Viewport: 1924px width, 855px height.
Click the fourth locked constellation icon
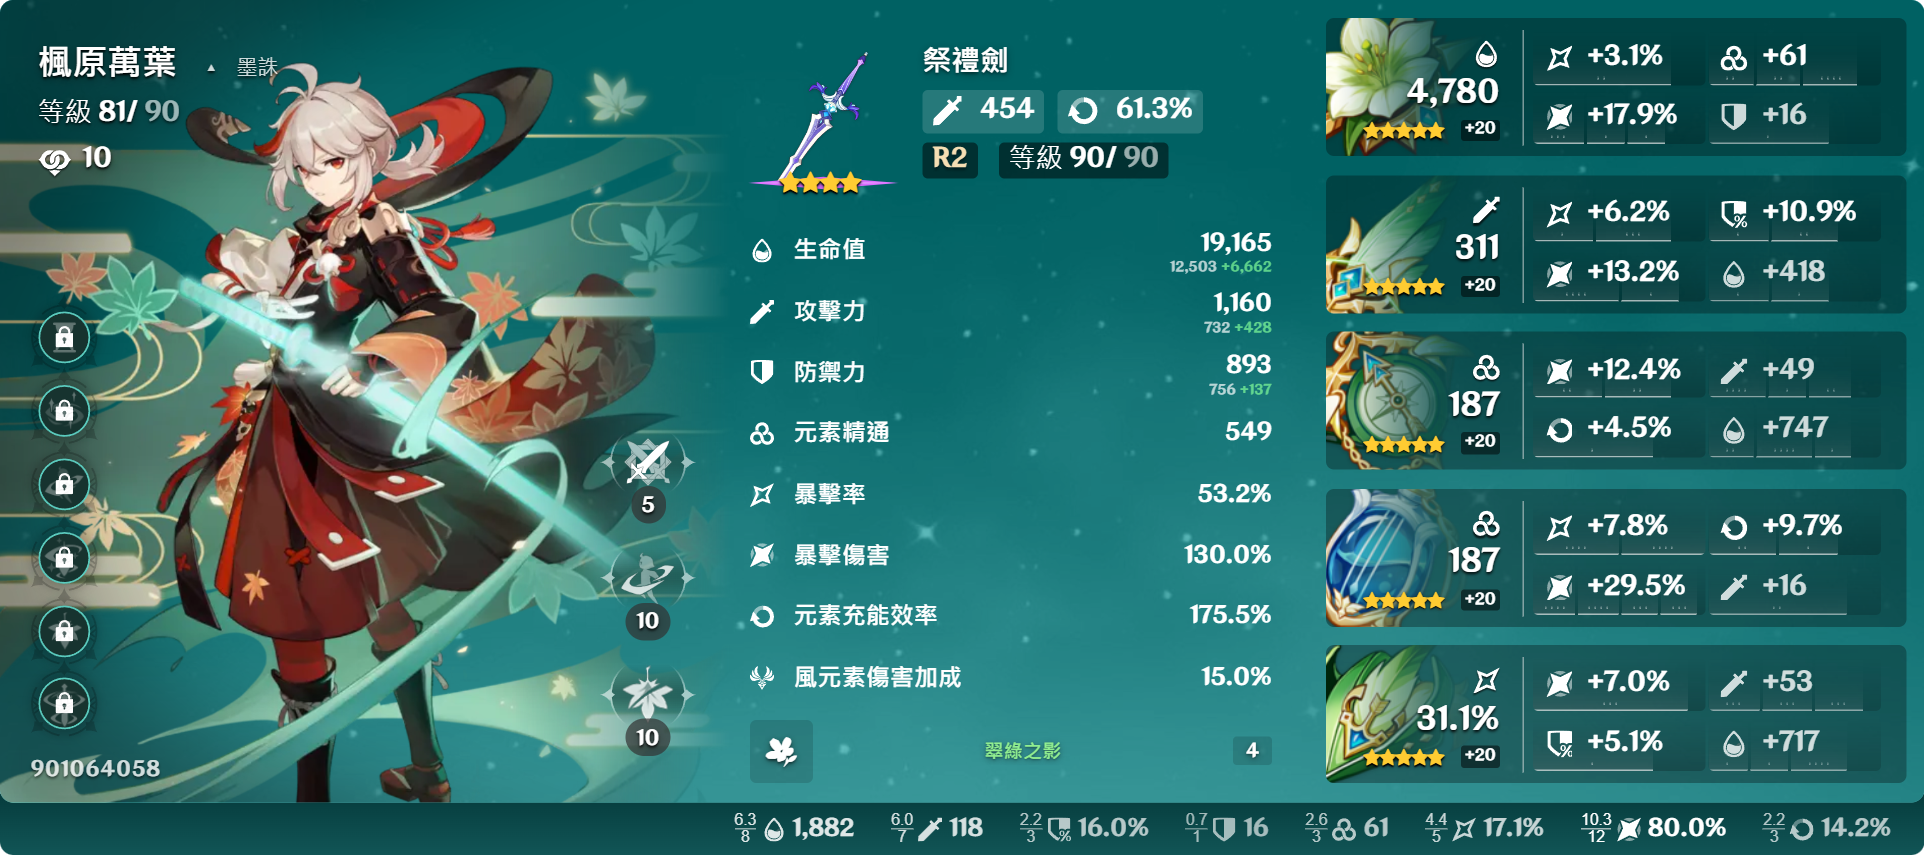point(64,558)
